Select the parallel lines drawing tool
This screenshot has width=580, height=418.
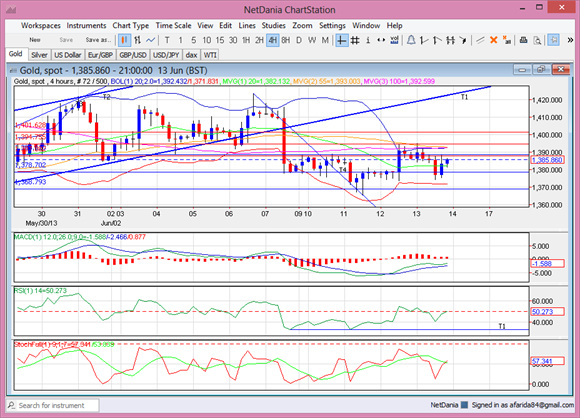(x=480, y=40)
